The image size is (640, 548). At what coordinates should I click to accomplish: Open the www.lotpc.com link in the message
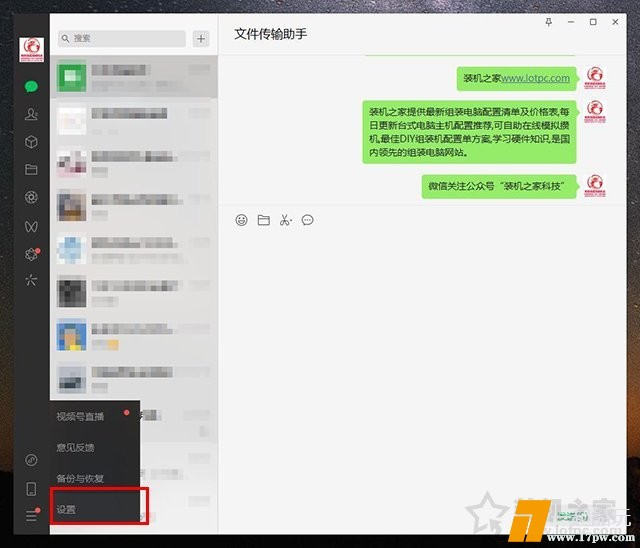(x=535, y=78)
